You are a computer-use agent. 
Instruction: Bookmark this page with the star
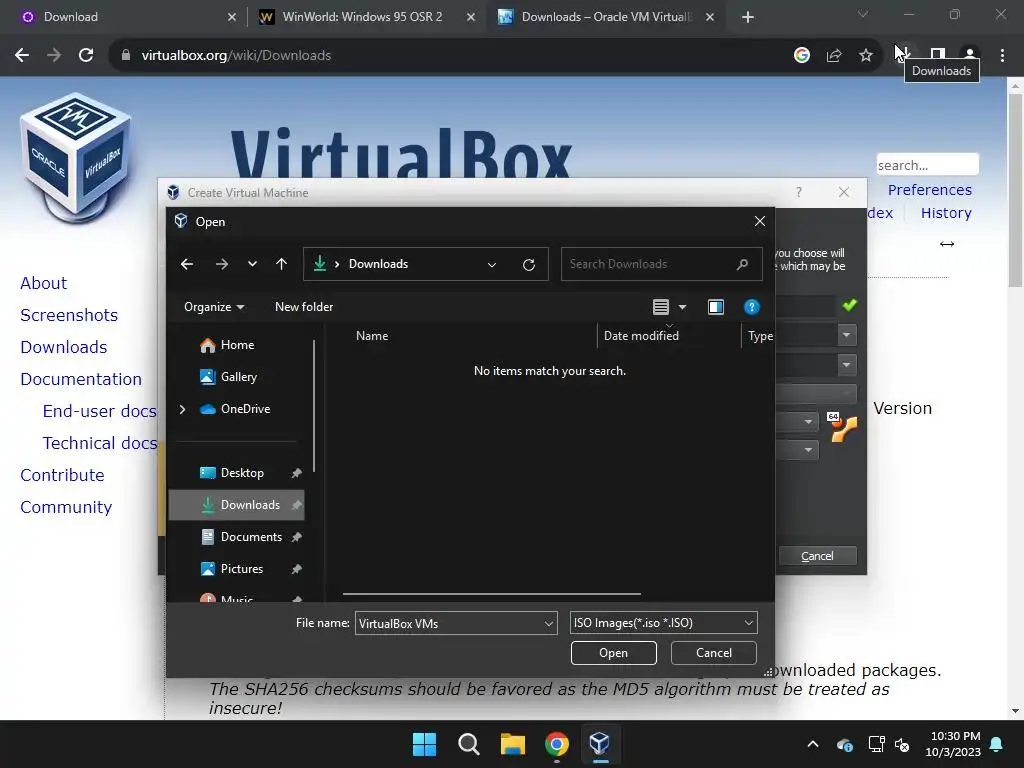(866, 56)
